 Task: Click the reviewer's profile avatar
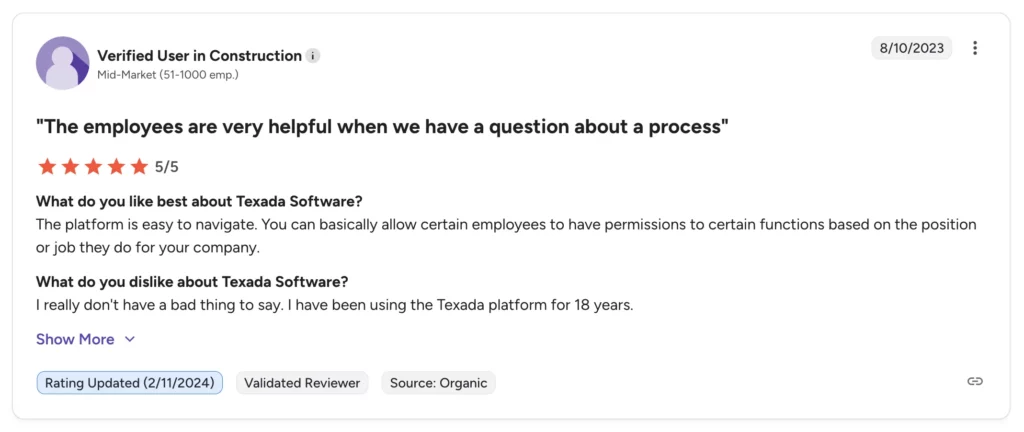click(x=62, y=63)
